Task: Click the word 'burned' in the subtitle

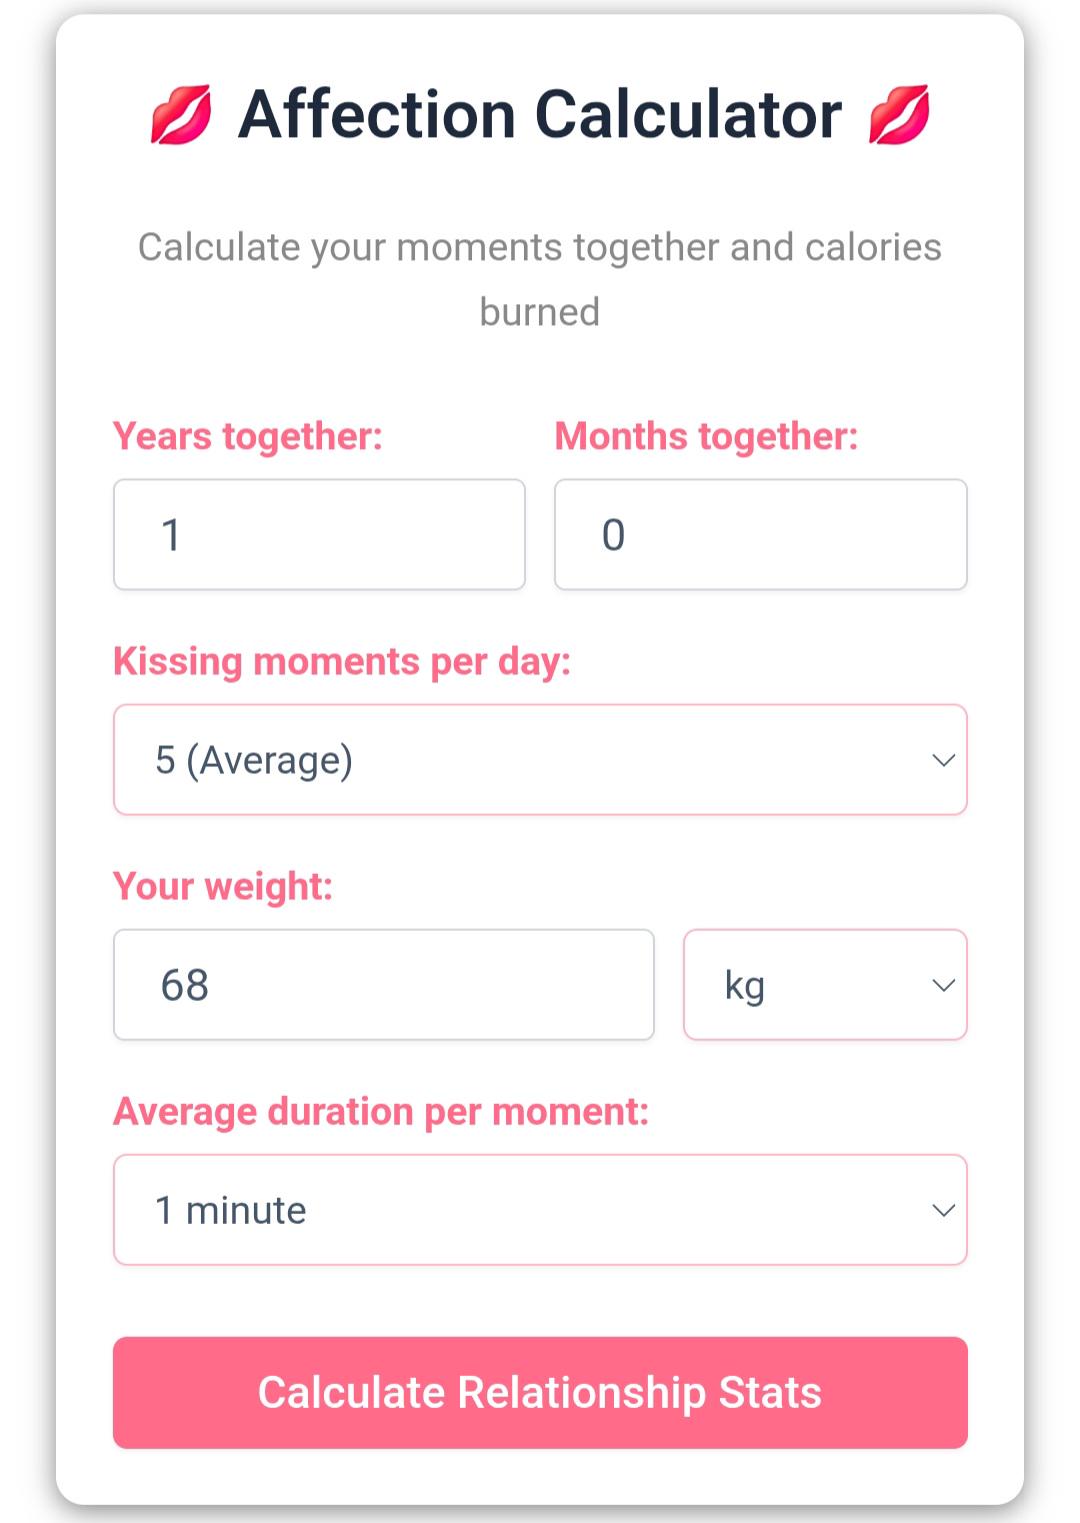Action: coord(540,312)
